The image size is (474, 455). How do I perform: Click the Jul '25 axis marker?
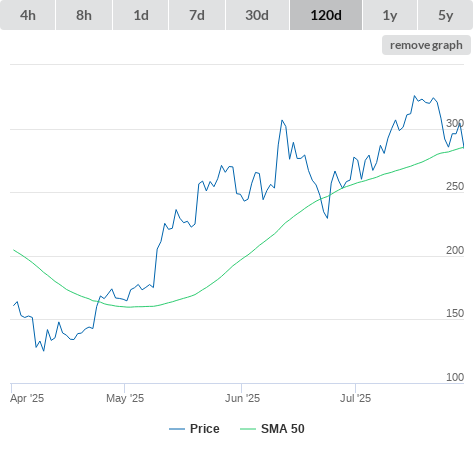pyautogui.click(x=355, y=398)
